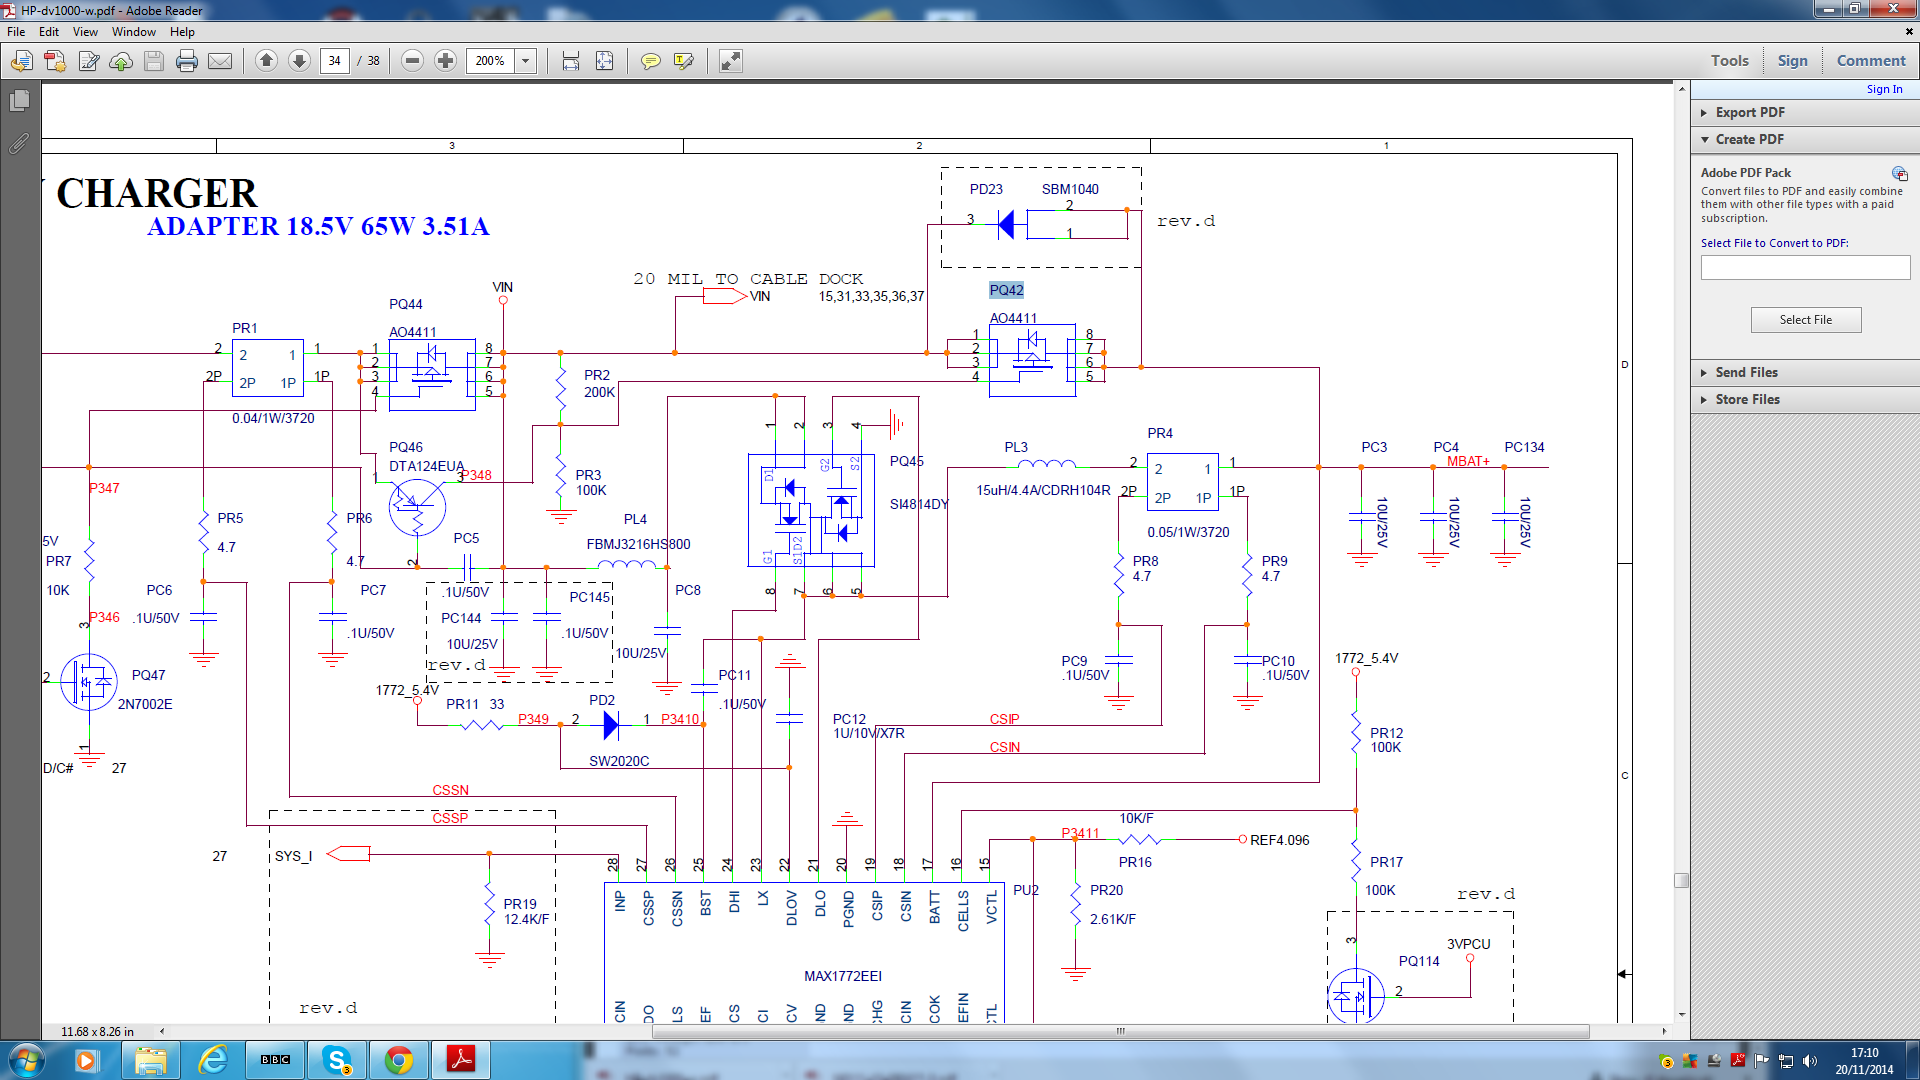Click the zoom out minus button
The image size is (1920, 1080).
tap(412, 61)
